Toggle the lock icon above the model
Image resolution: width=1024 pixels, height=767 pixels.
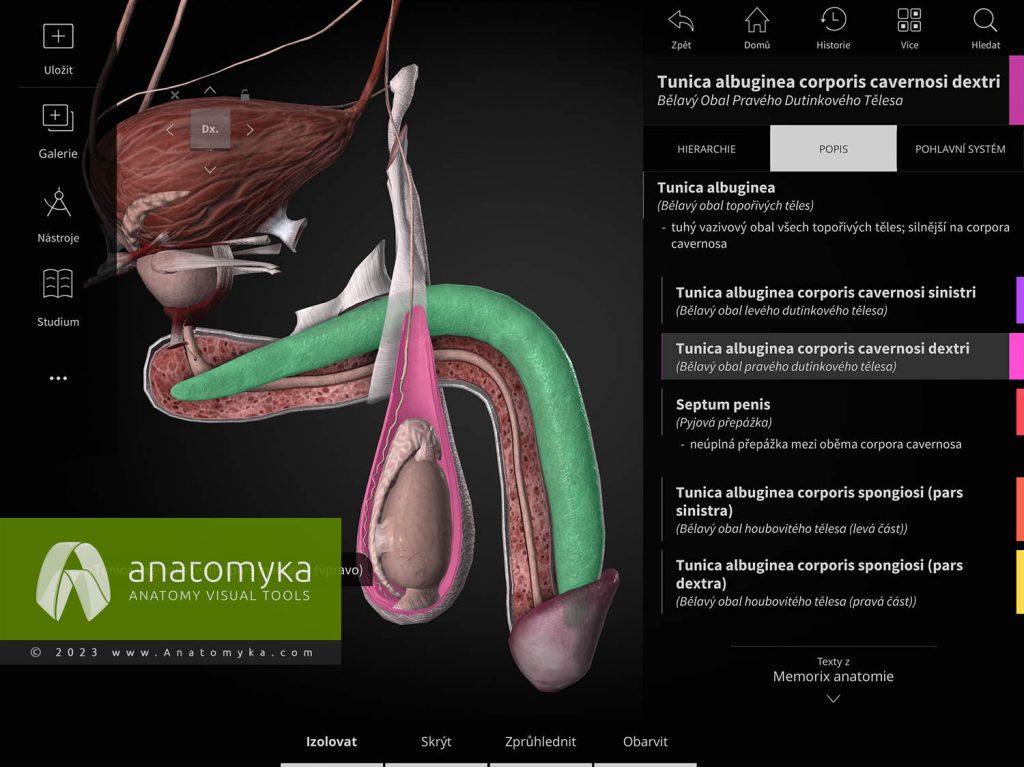245,94
